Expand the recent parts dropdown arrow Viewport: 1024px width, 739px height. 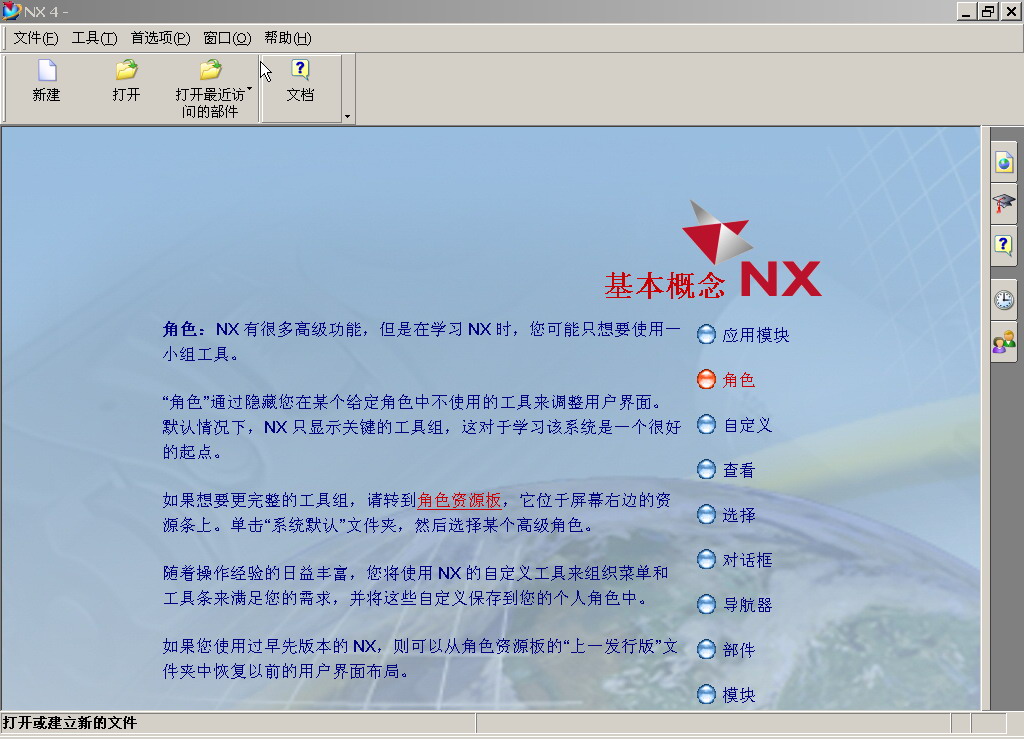(x=249, y=88)
